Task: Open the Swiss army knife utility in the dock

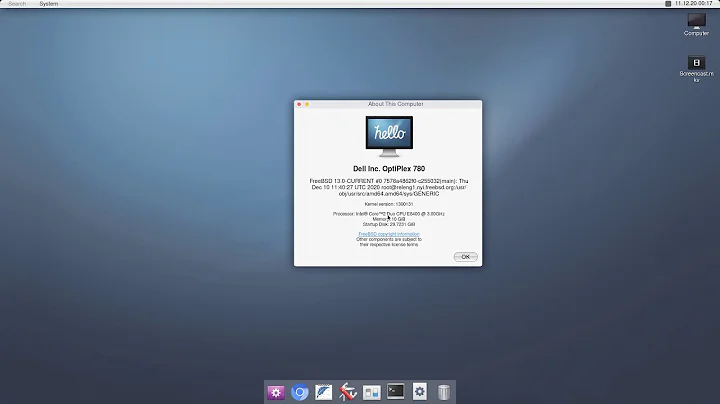Action: tap(348, 392)
